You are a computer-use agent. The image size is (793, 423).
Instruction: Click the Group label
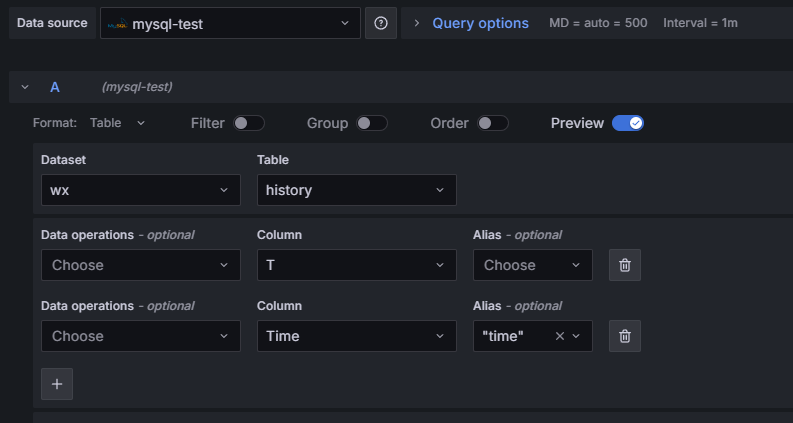327,123
